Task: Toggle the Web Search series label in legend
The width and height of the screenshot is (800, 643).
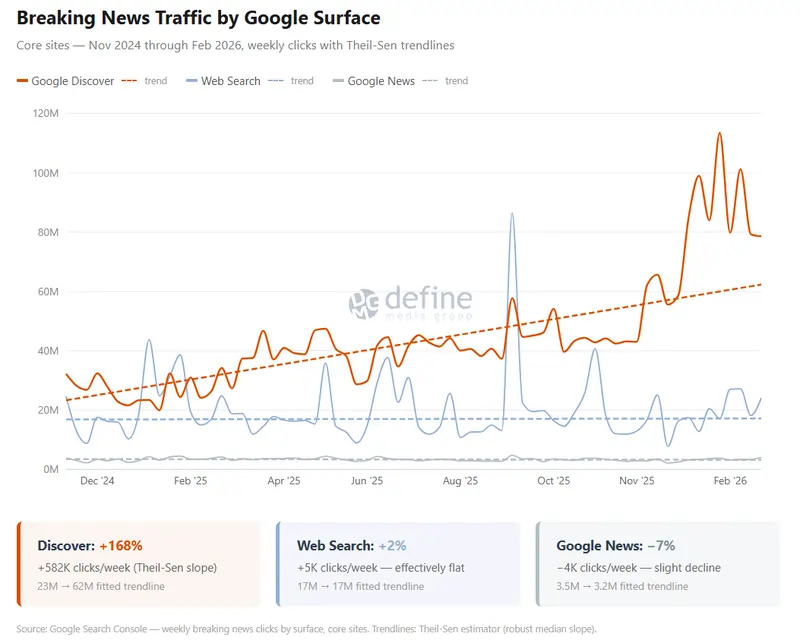Action: pos(230,81)
